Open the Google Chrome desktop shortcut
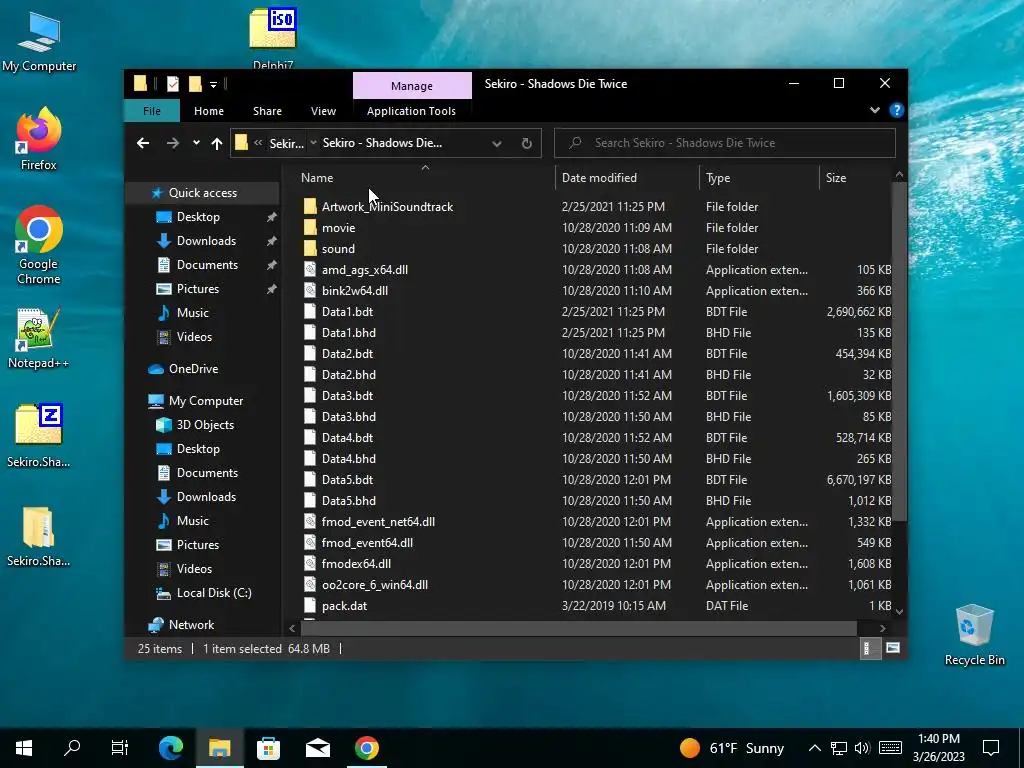Screen dimensions: 1024x768 coord(39,245)
